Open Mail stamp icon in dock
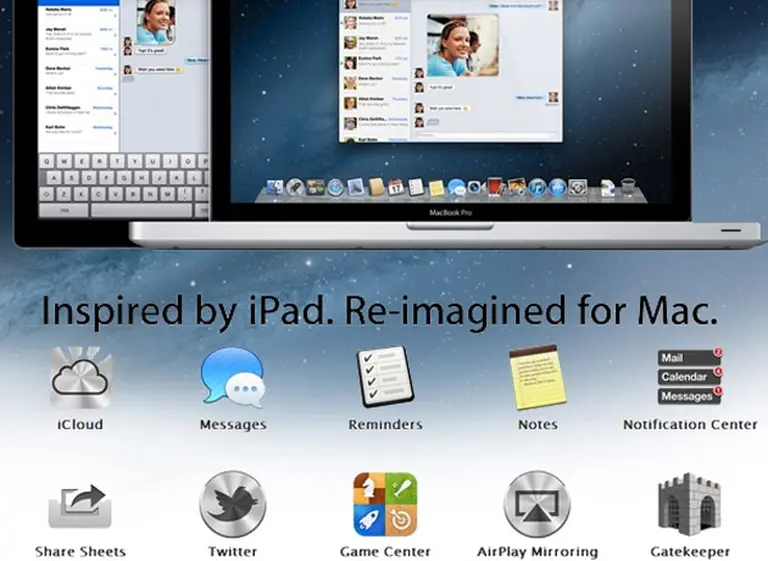768x561 pixels. tap(356, 187)
